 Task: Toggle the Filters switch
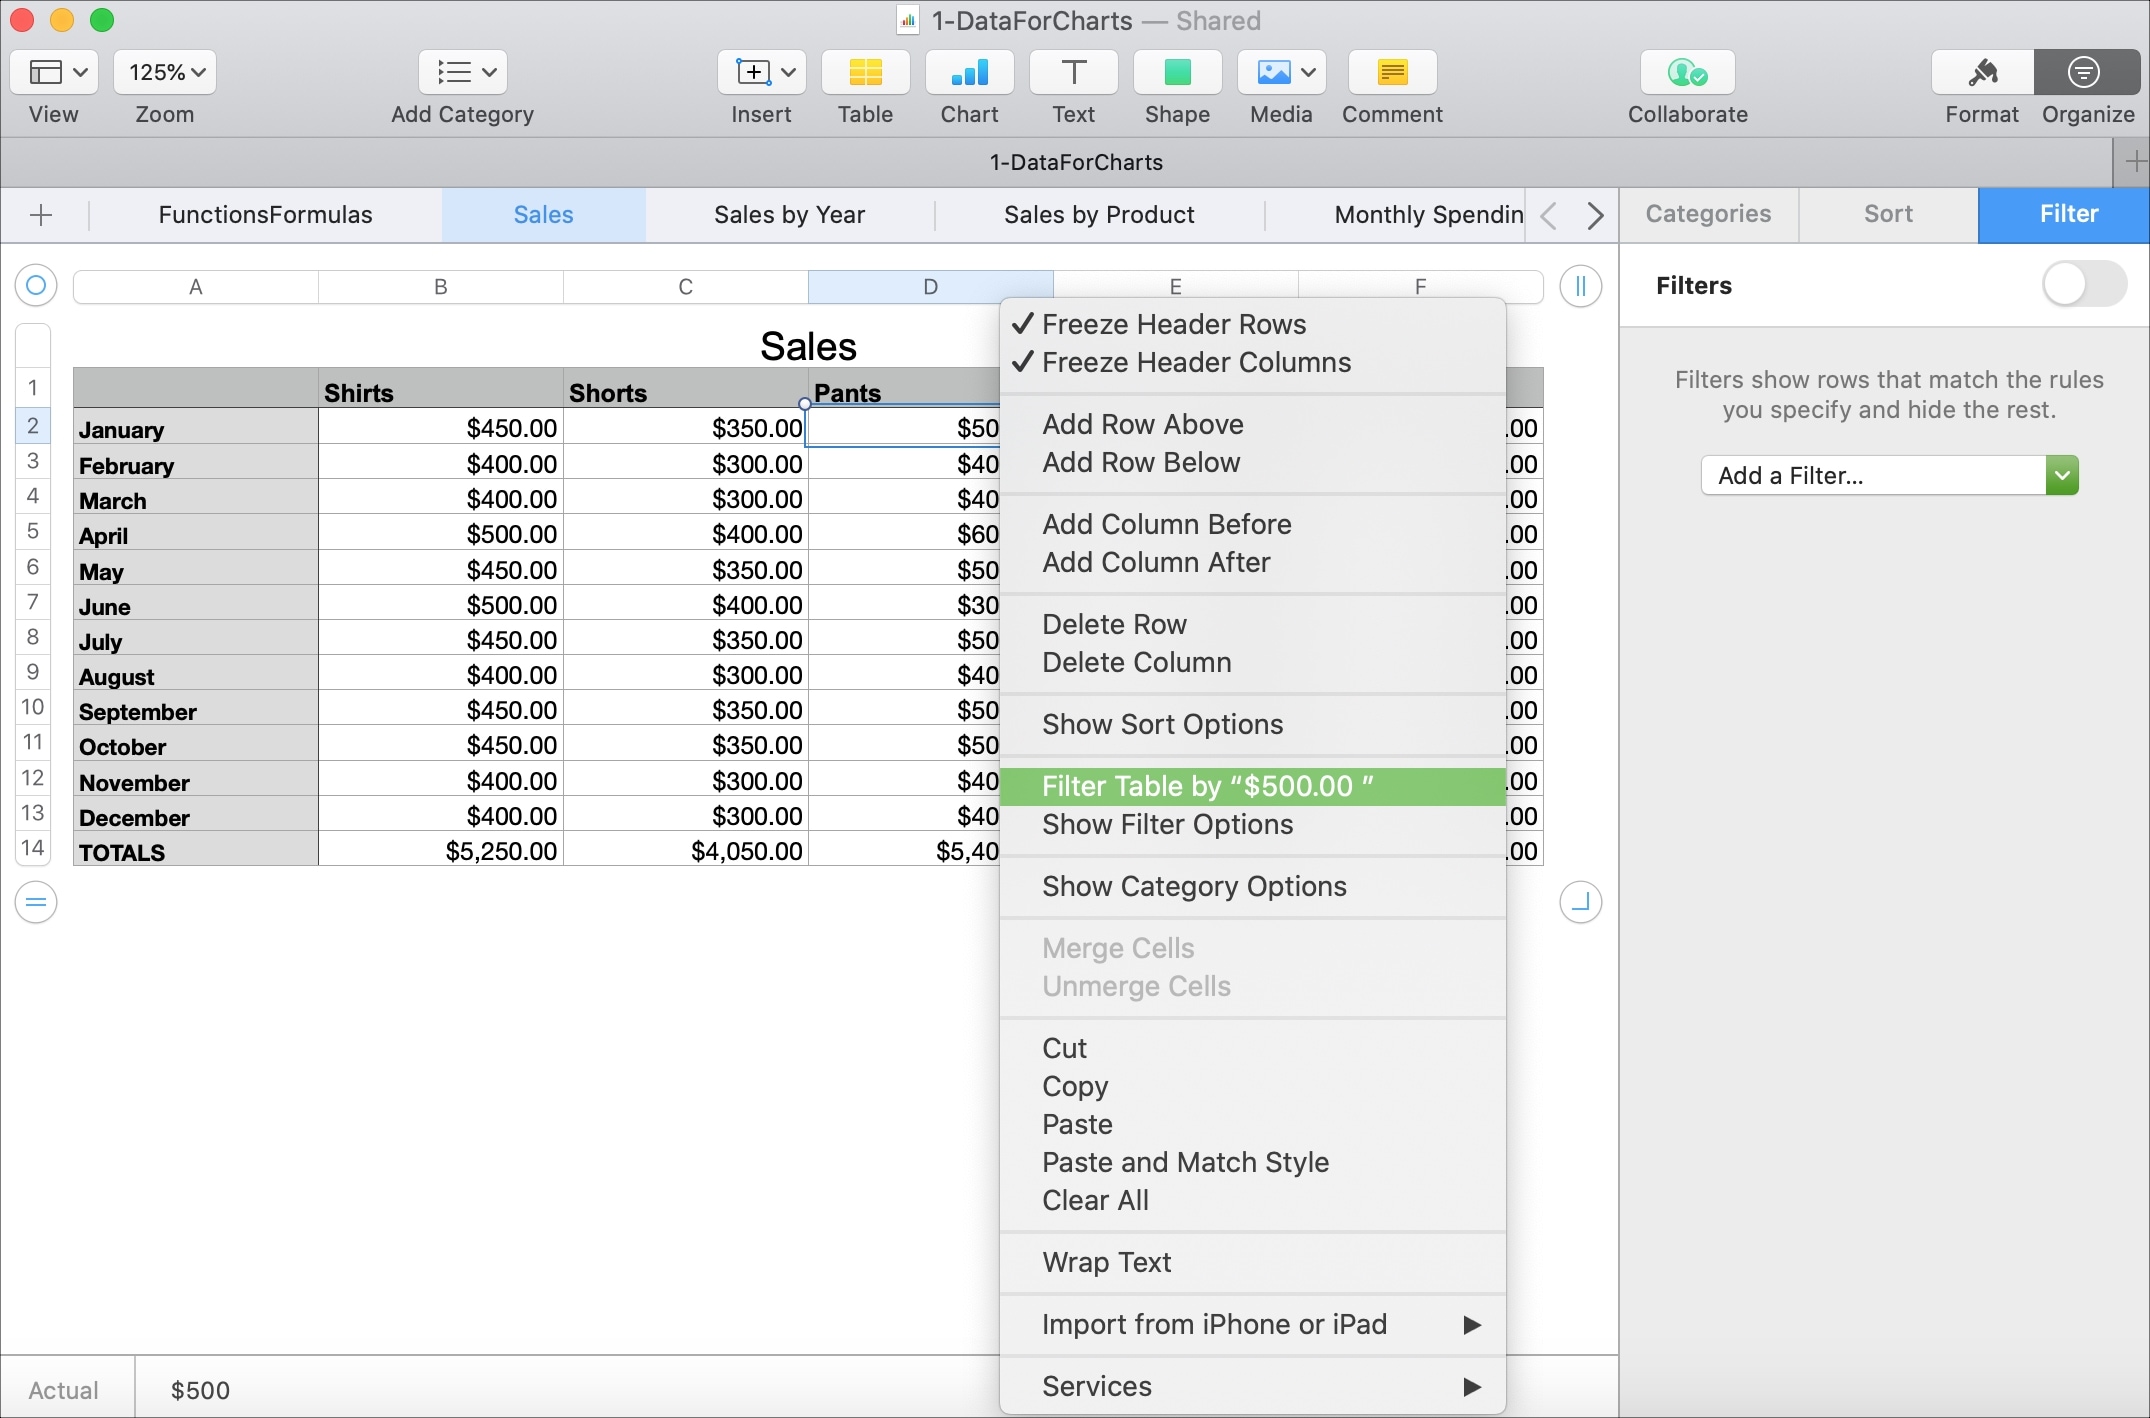2084,284
